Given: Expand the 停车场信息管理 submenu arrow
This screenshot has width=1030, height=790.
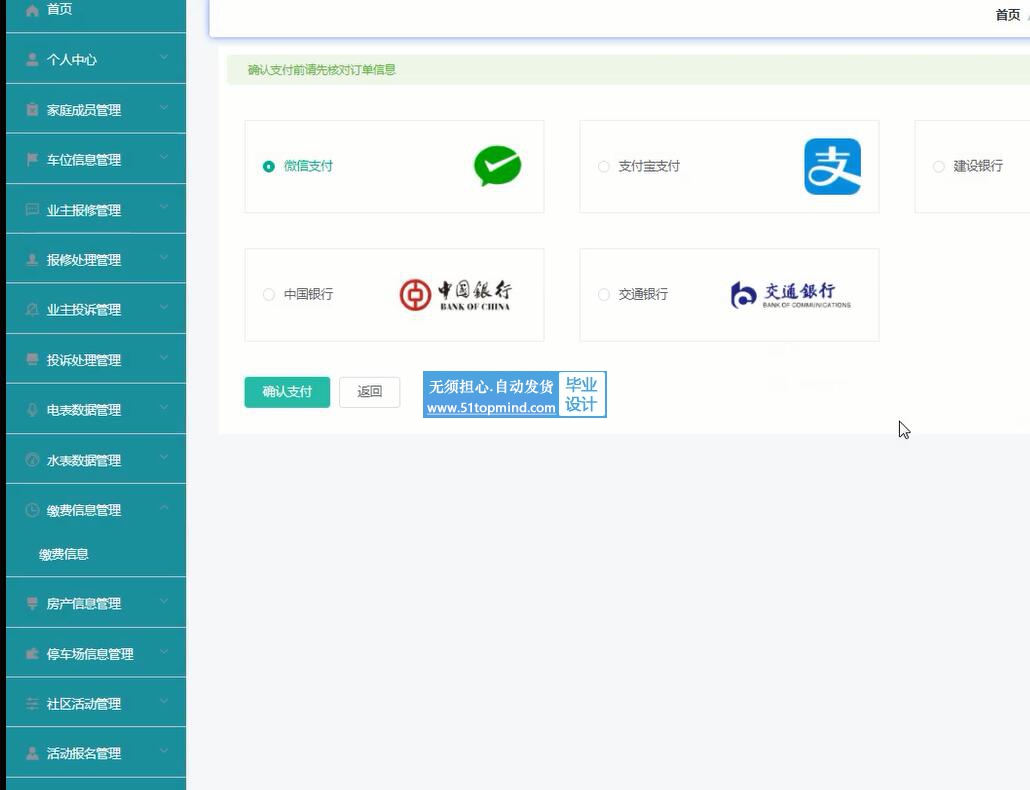Looking at the screenshot, I should pyautogui.click(x=164, y=652).
